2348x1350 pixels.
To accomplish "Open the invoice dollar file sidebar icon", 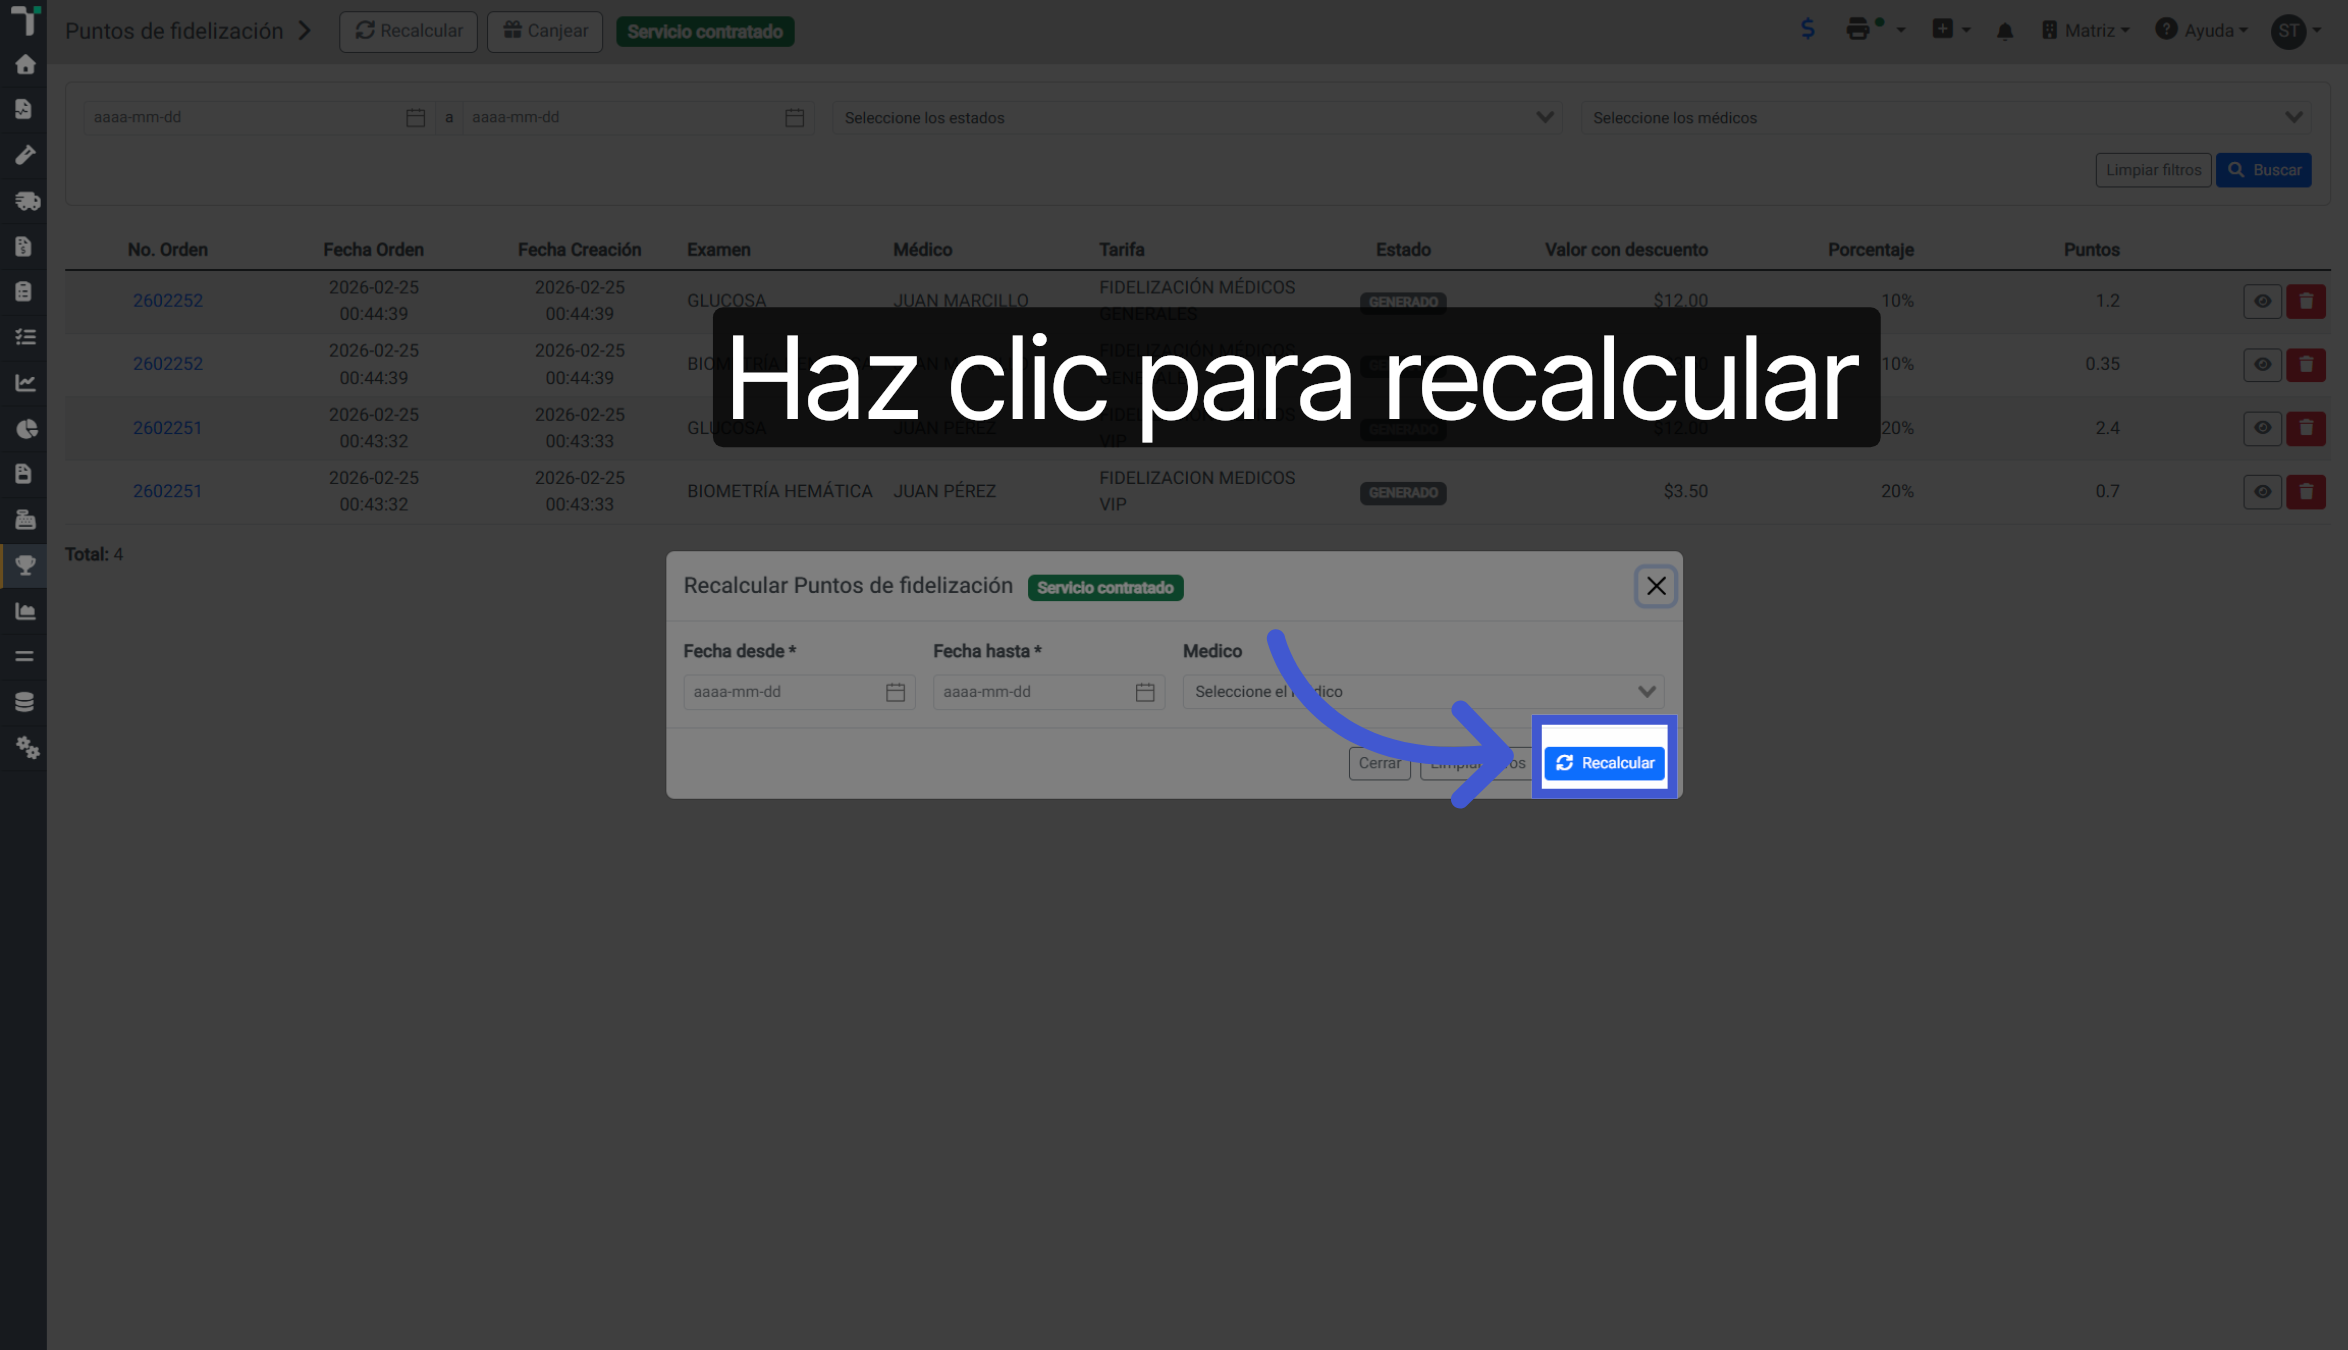I will coord(25,246).
